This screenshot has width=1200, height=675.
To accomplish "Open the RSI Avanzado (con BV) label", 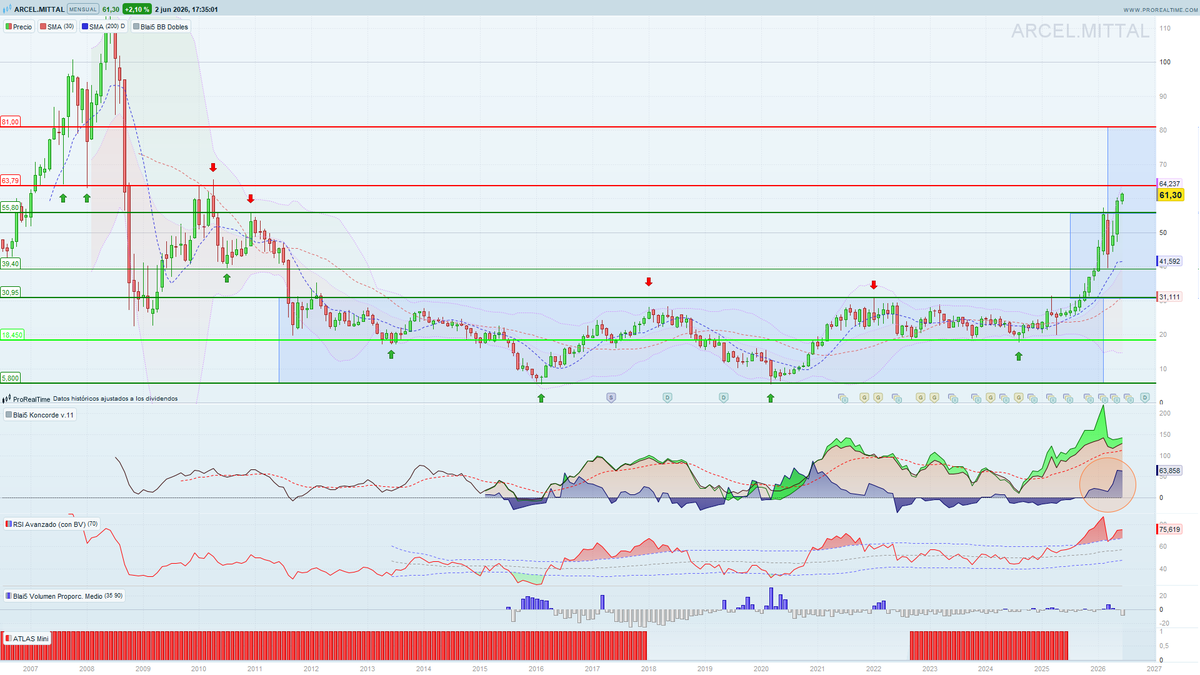I will [51, 523].
